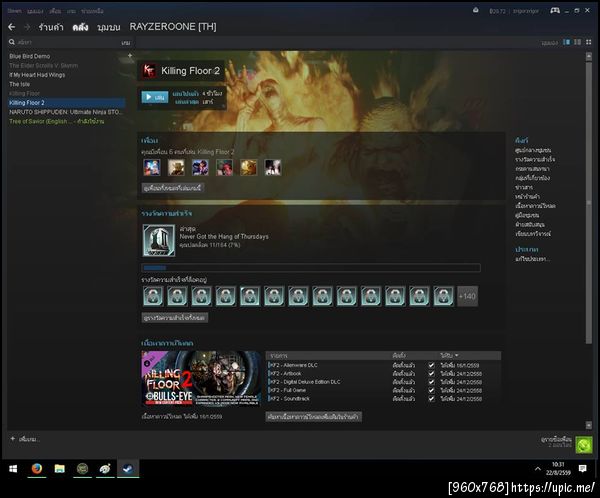The height and width of the screenshot is (498, 600).
Task: Click the Steam taskbar icon
Action: [128, 469]
